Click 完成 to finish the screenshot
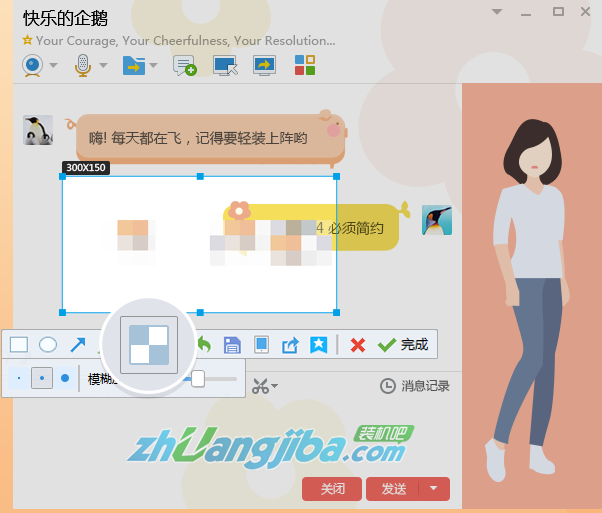This screenshot has width=602, height=513. click(403, 345)
